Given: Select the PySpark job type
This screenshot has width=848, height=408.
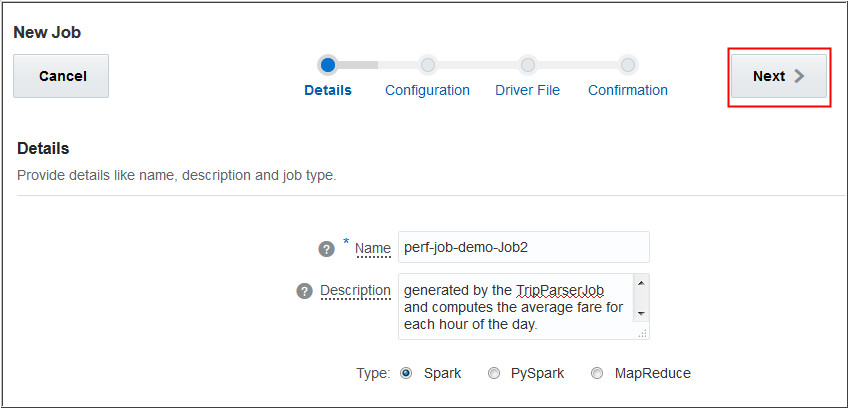Looking at the screenshot, I should pos(494,373).
